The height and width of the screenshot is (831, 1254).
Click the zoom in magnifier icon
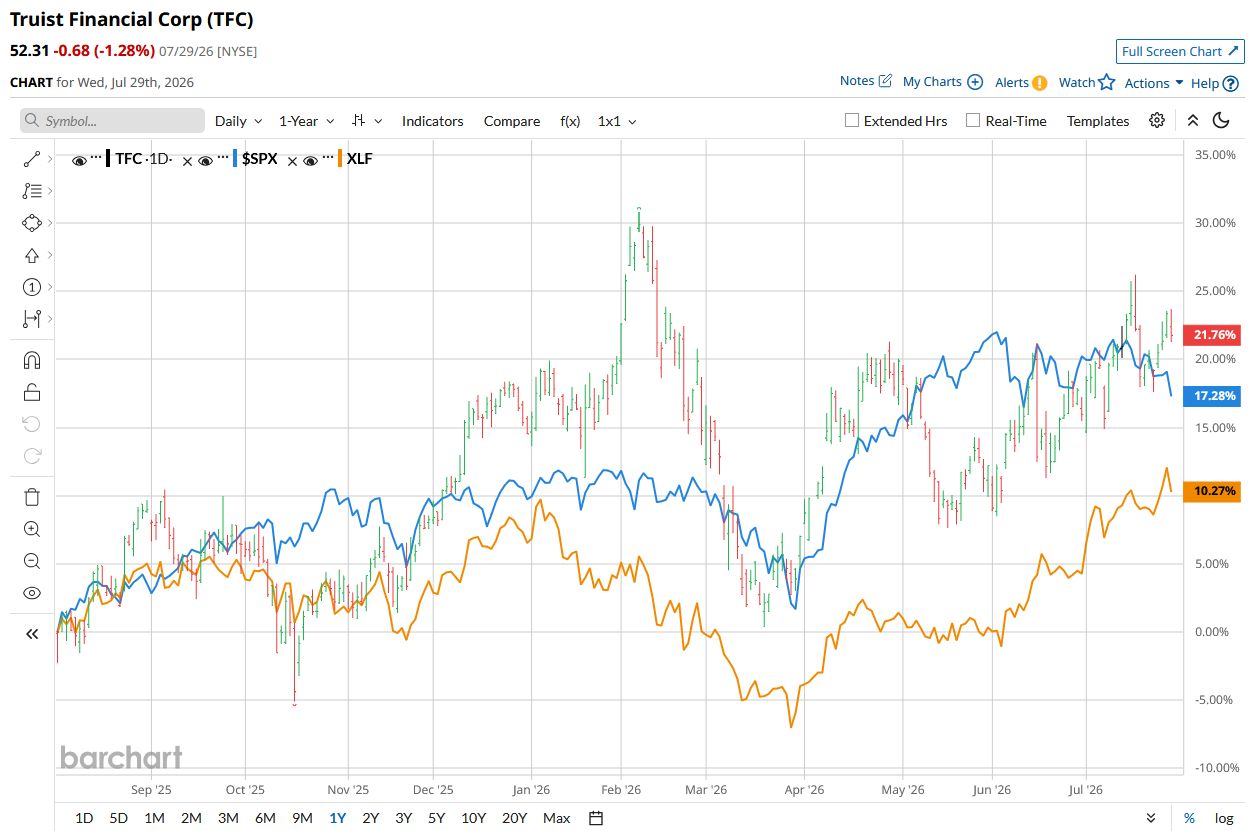(x=31, y=529)
